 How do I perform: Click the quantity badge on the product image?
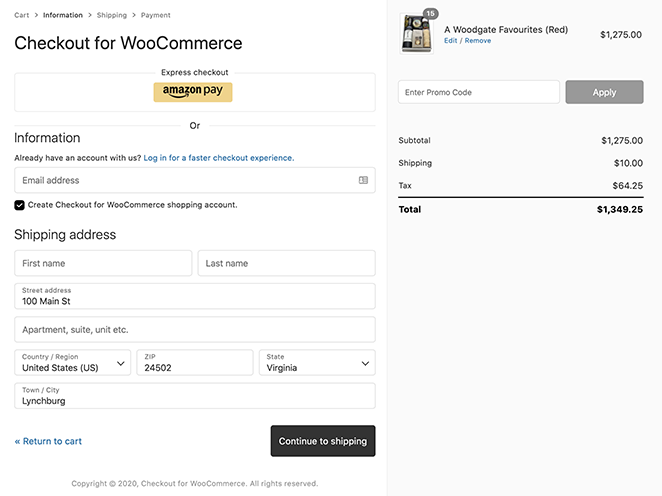pyautogui.click(x=431, y=14)
